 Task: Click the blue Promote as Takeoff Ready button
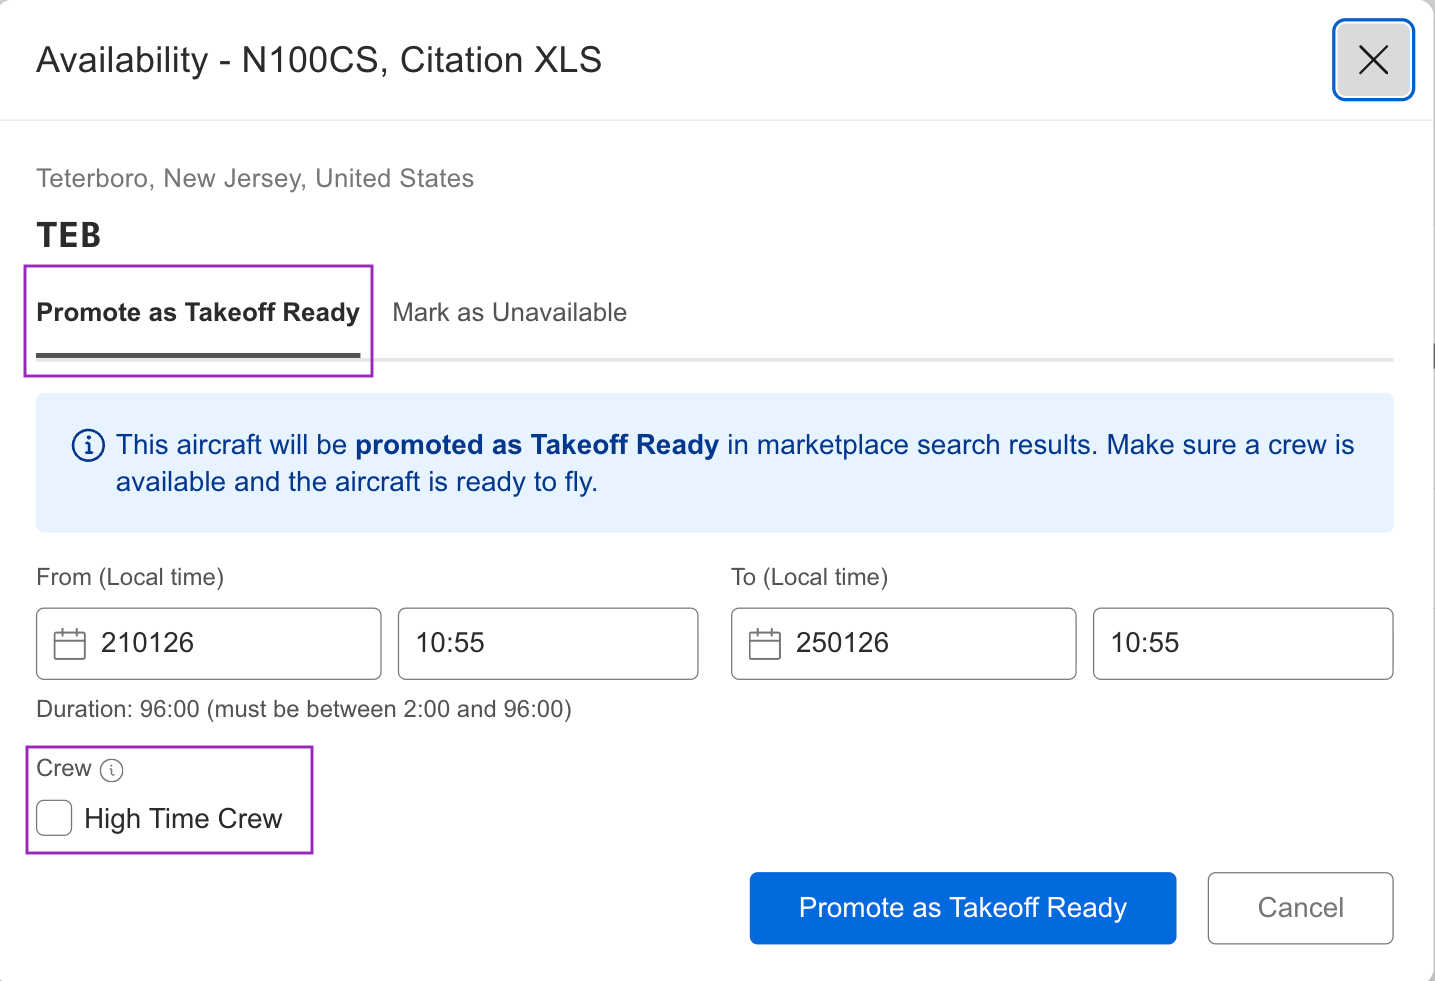[x=961, y=908]
